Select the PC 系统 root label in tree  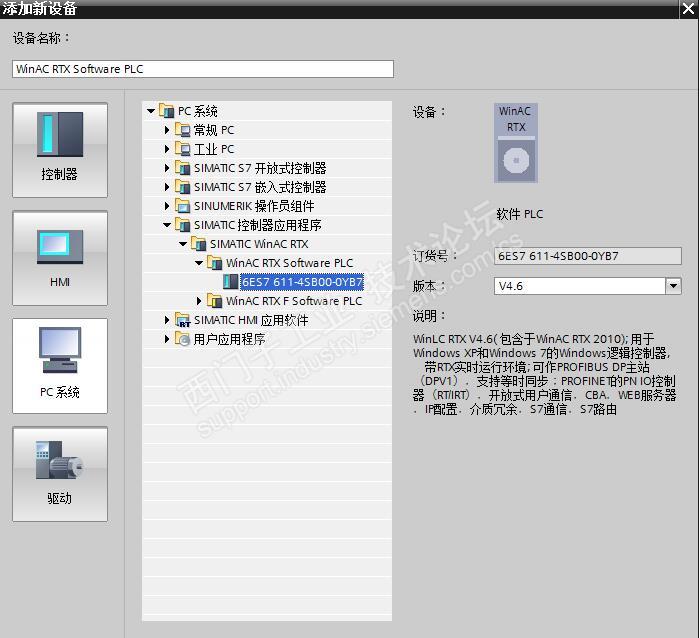click(x=197, y=111)
